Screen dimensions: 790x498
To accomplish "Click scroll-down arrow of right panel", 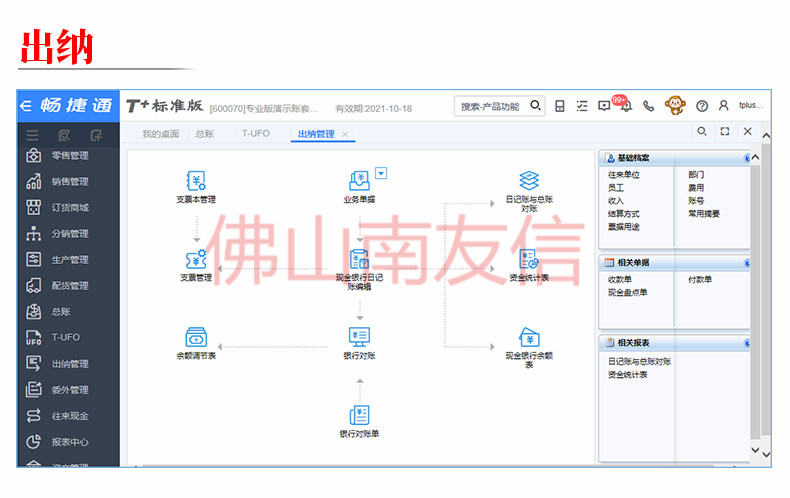I will pos(755,450).
